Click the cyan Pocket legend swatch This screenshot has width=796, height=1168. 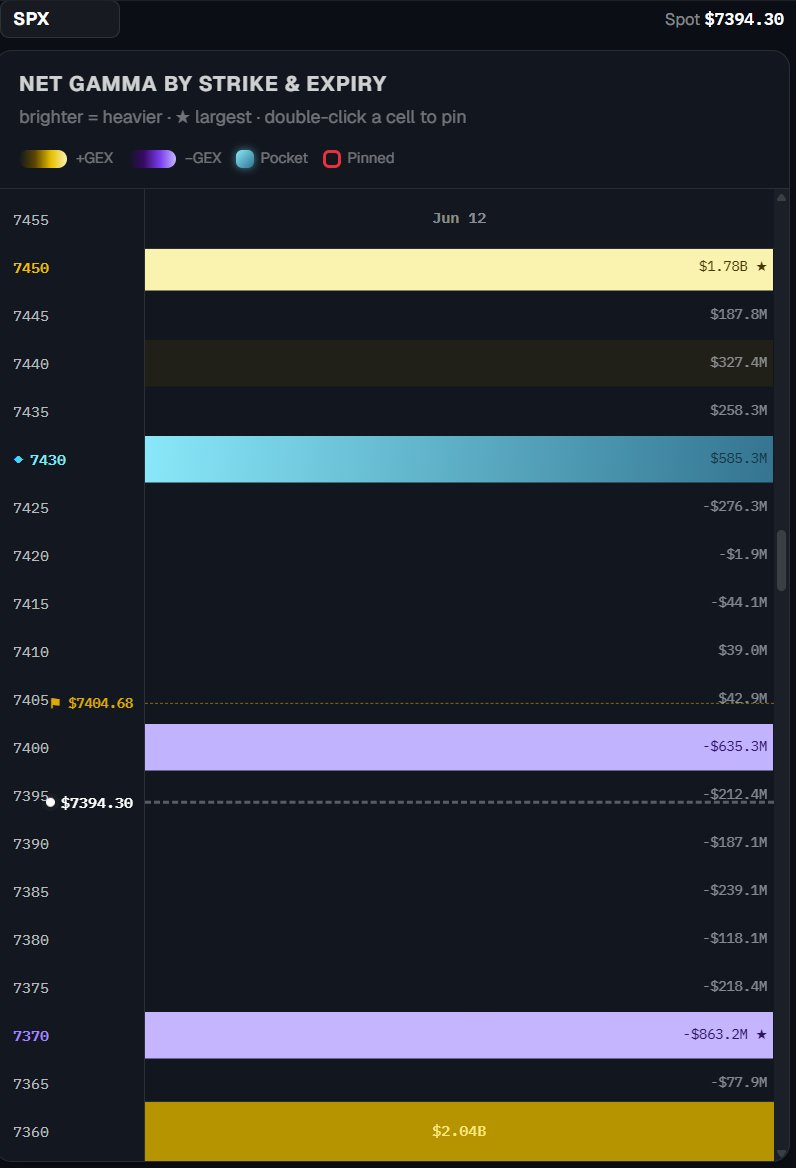tap(245, 159)
